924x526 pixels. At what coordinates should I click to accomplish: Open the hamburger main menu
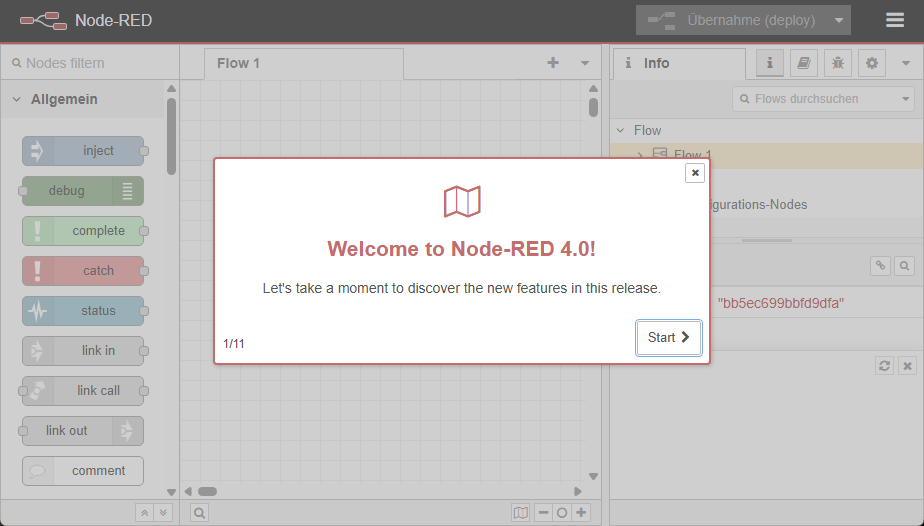pyautogui.click(x=895, y=20)
